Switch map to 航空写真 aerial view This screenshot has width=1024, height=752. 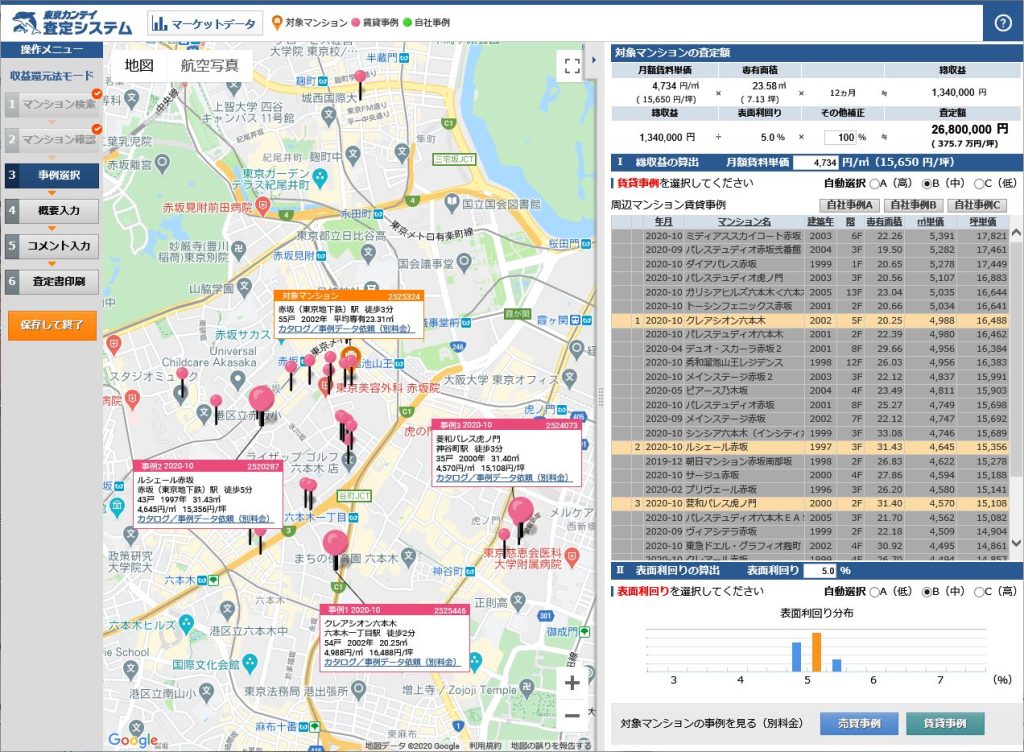[209, 66]
